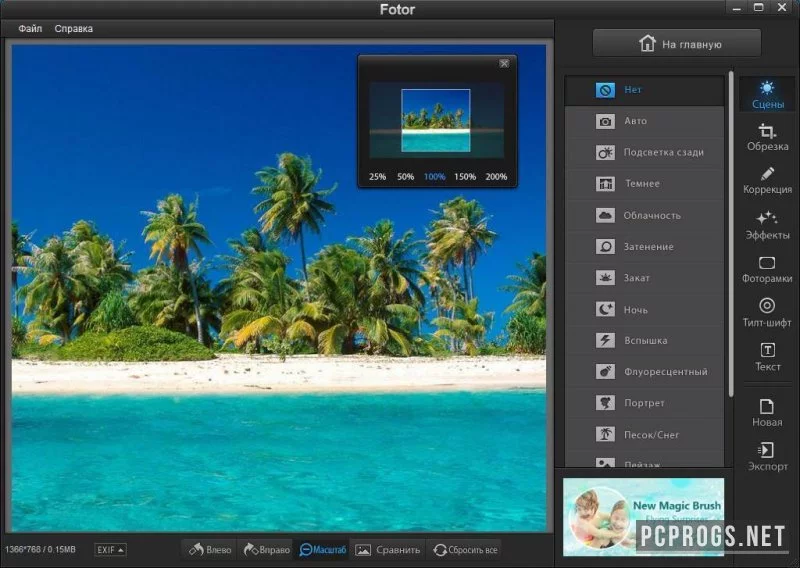The height and width of the screenshot is (568, 800).
Task: Go to 'На главную' home button
Action: pos(677,43)
